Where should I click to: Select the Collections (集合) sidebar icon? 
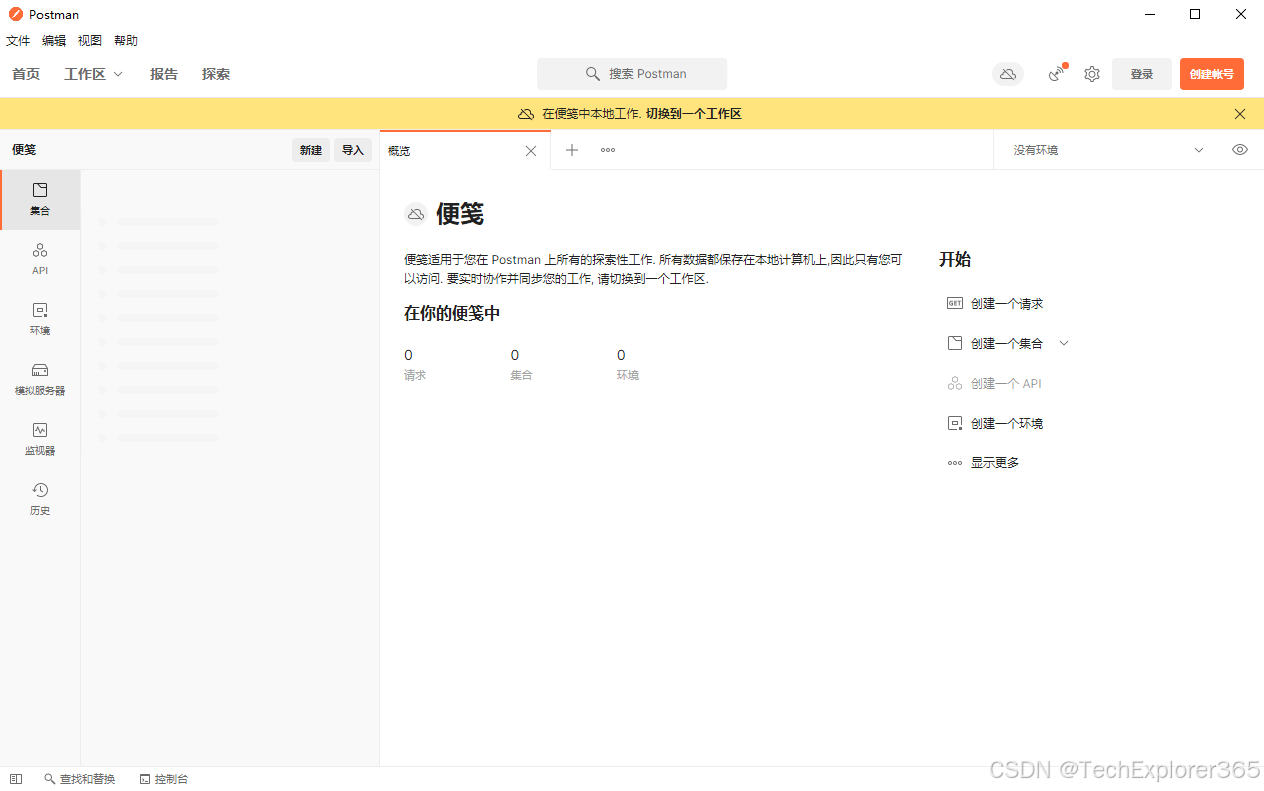coord(40,198)
